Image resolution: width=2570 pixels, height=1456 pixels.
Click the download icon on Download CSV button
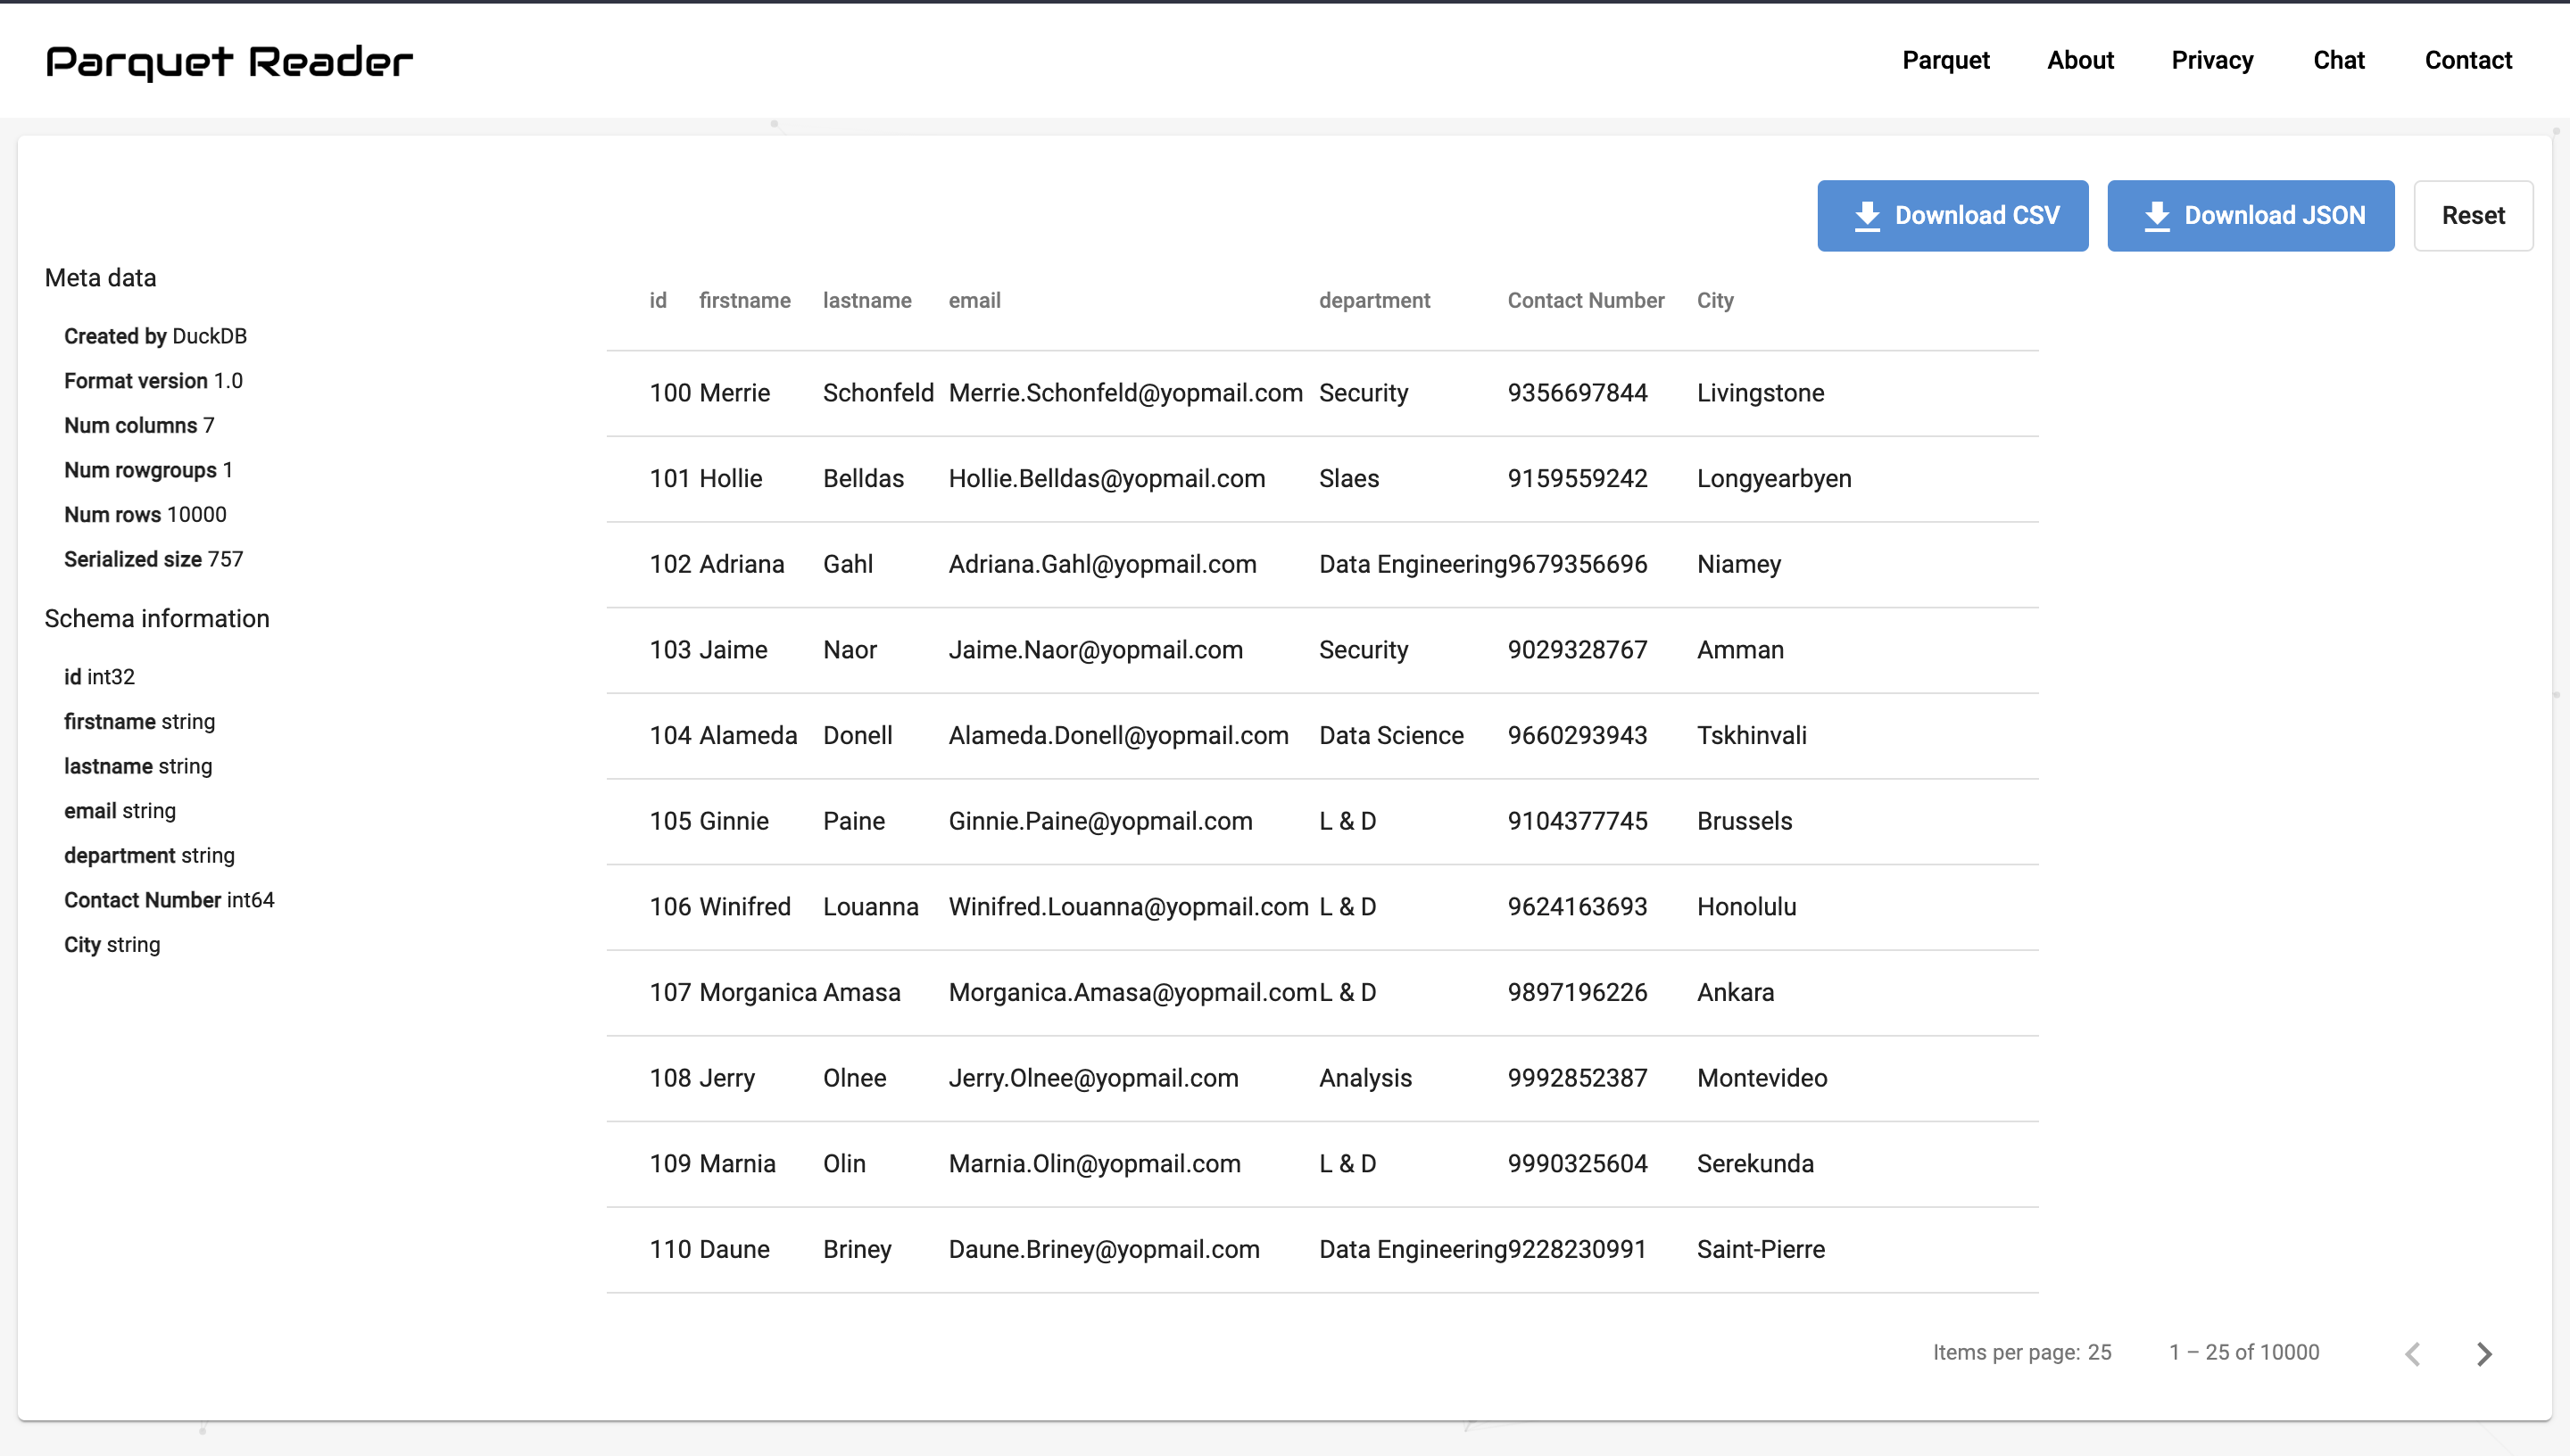pyautogui.click(x=1868, y=215)
